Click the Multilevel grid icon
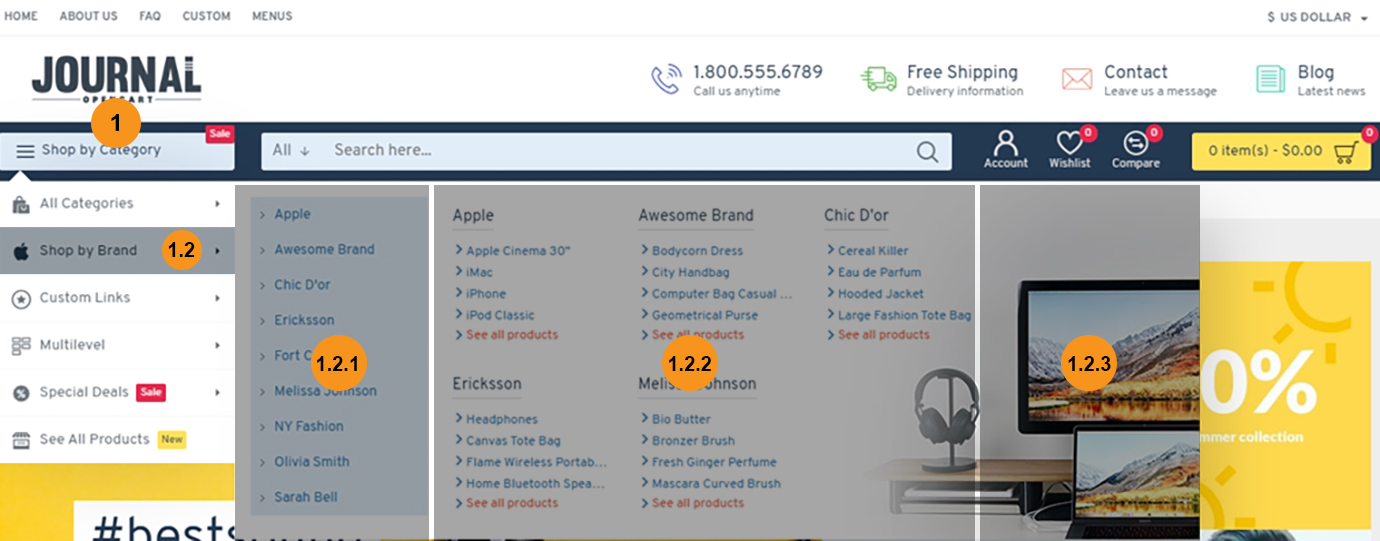 point(20,345)
